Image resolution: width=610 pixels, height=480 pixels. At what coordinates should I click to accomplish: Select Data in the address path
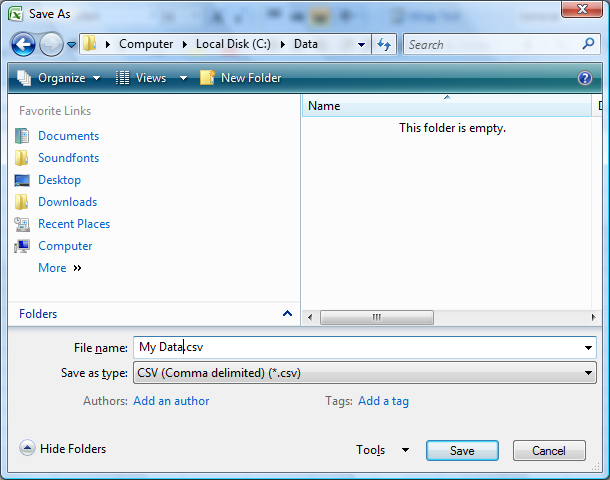coord(305,44)
